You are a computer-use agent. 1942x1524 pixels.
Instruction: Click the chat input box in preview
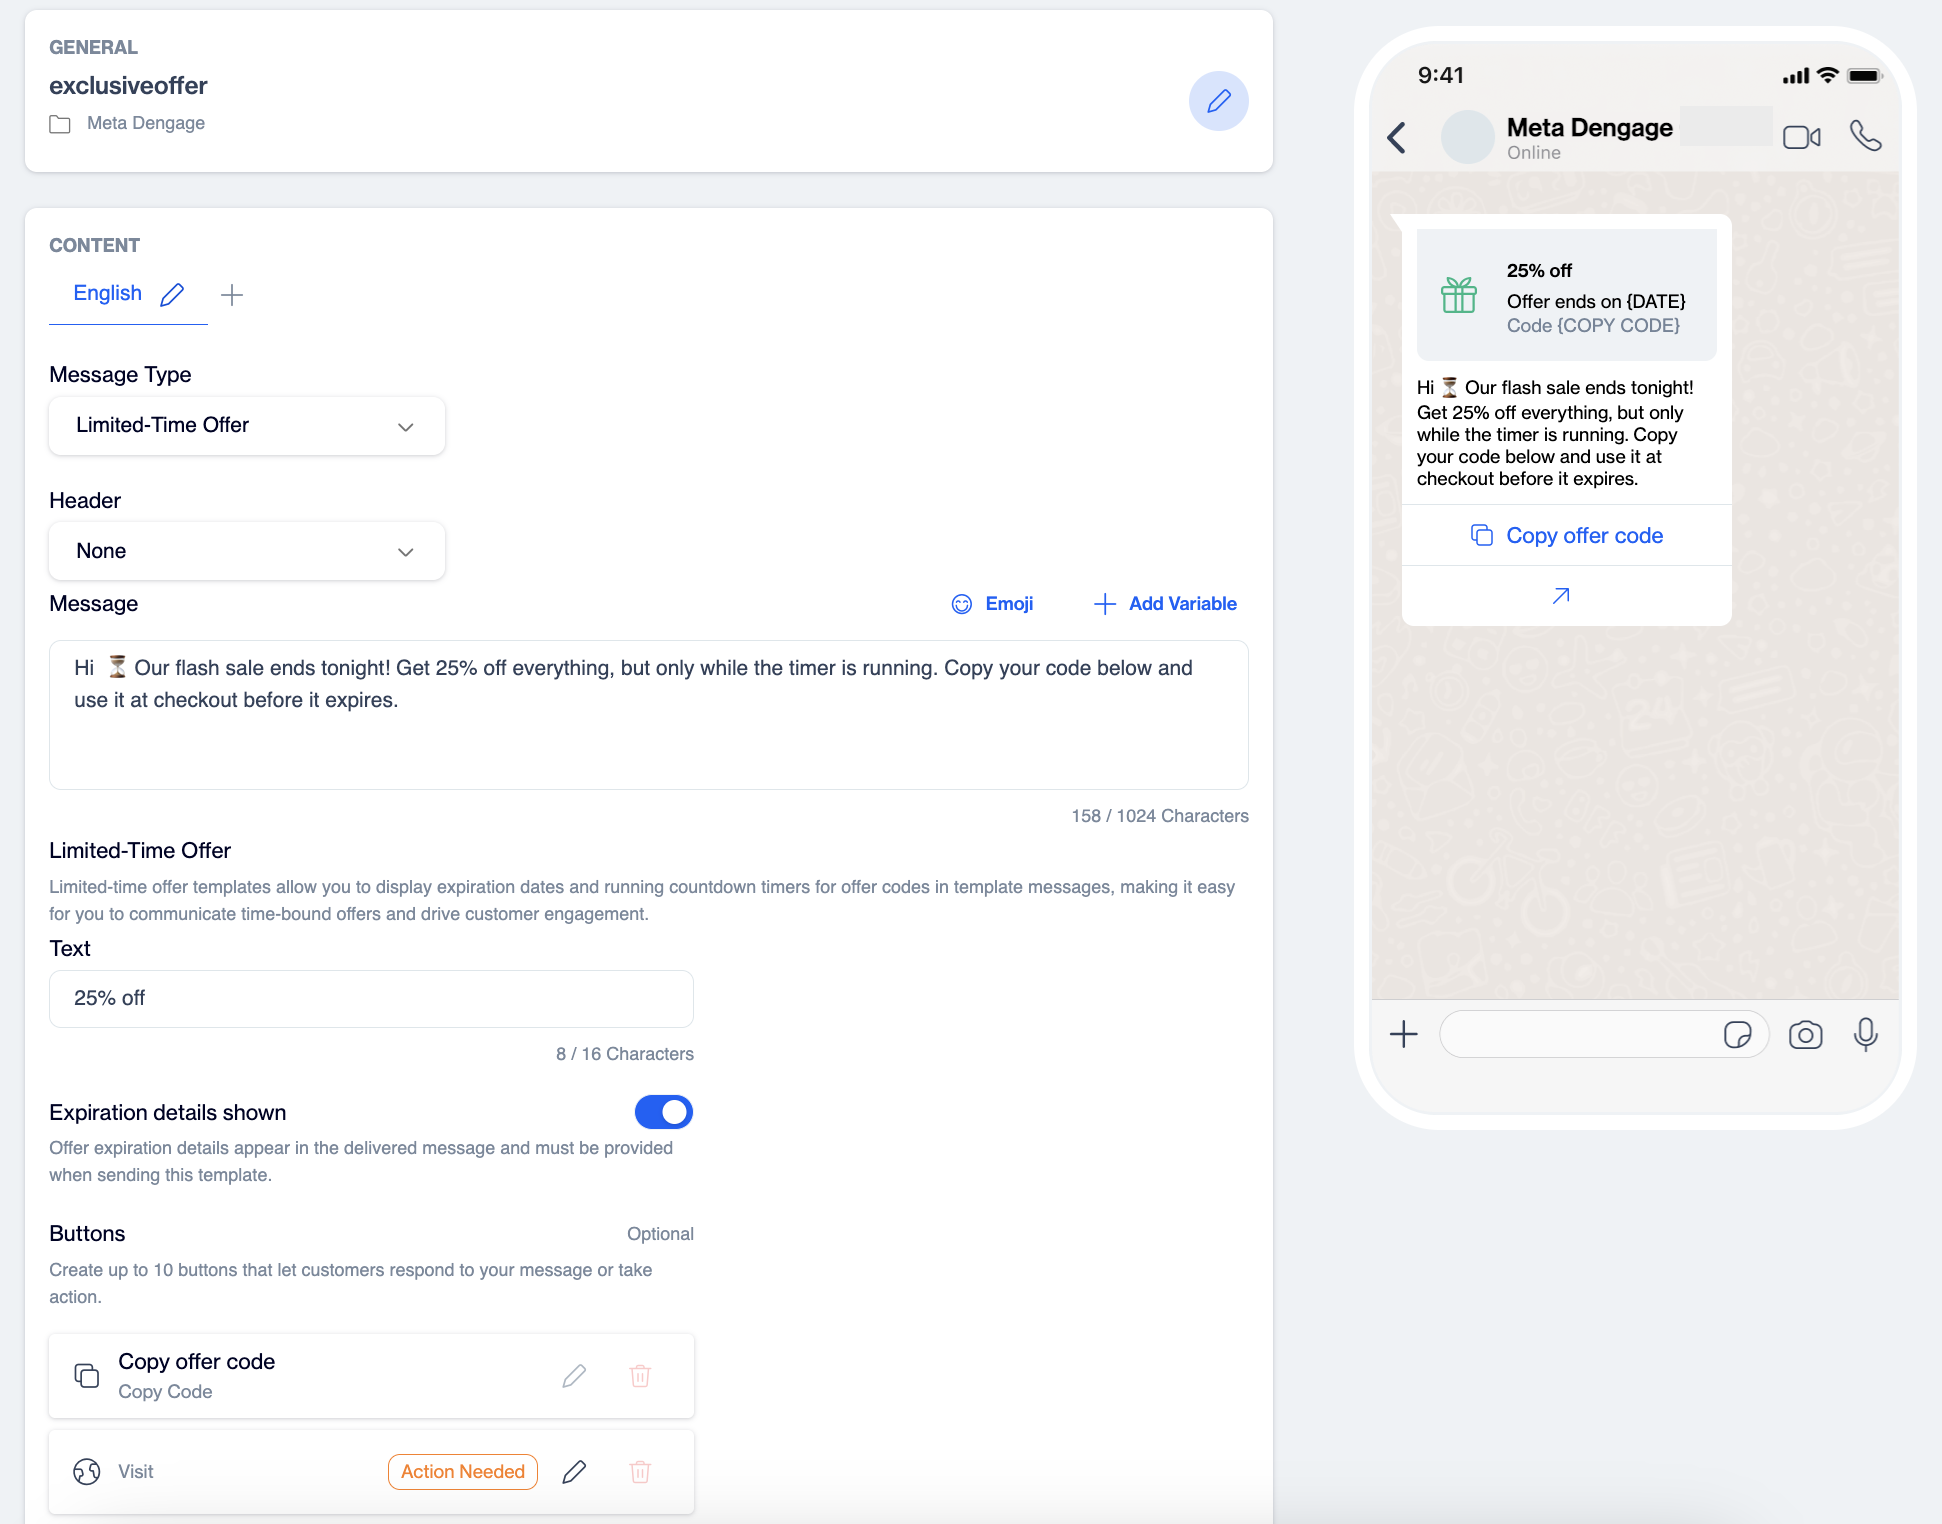(x=1604, y=1034)
